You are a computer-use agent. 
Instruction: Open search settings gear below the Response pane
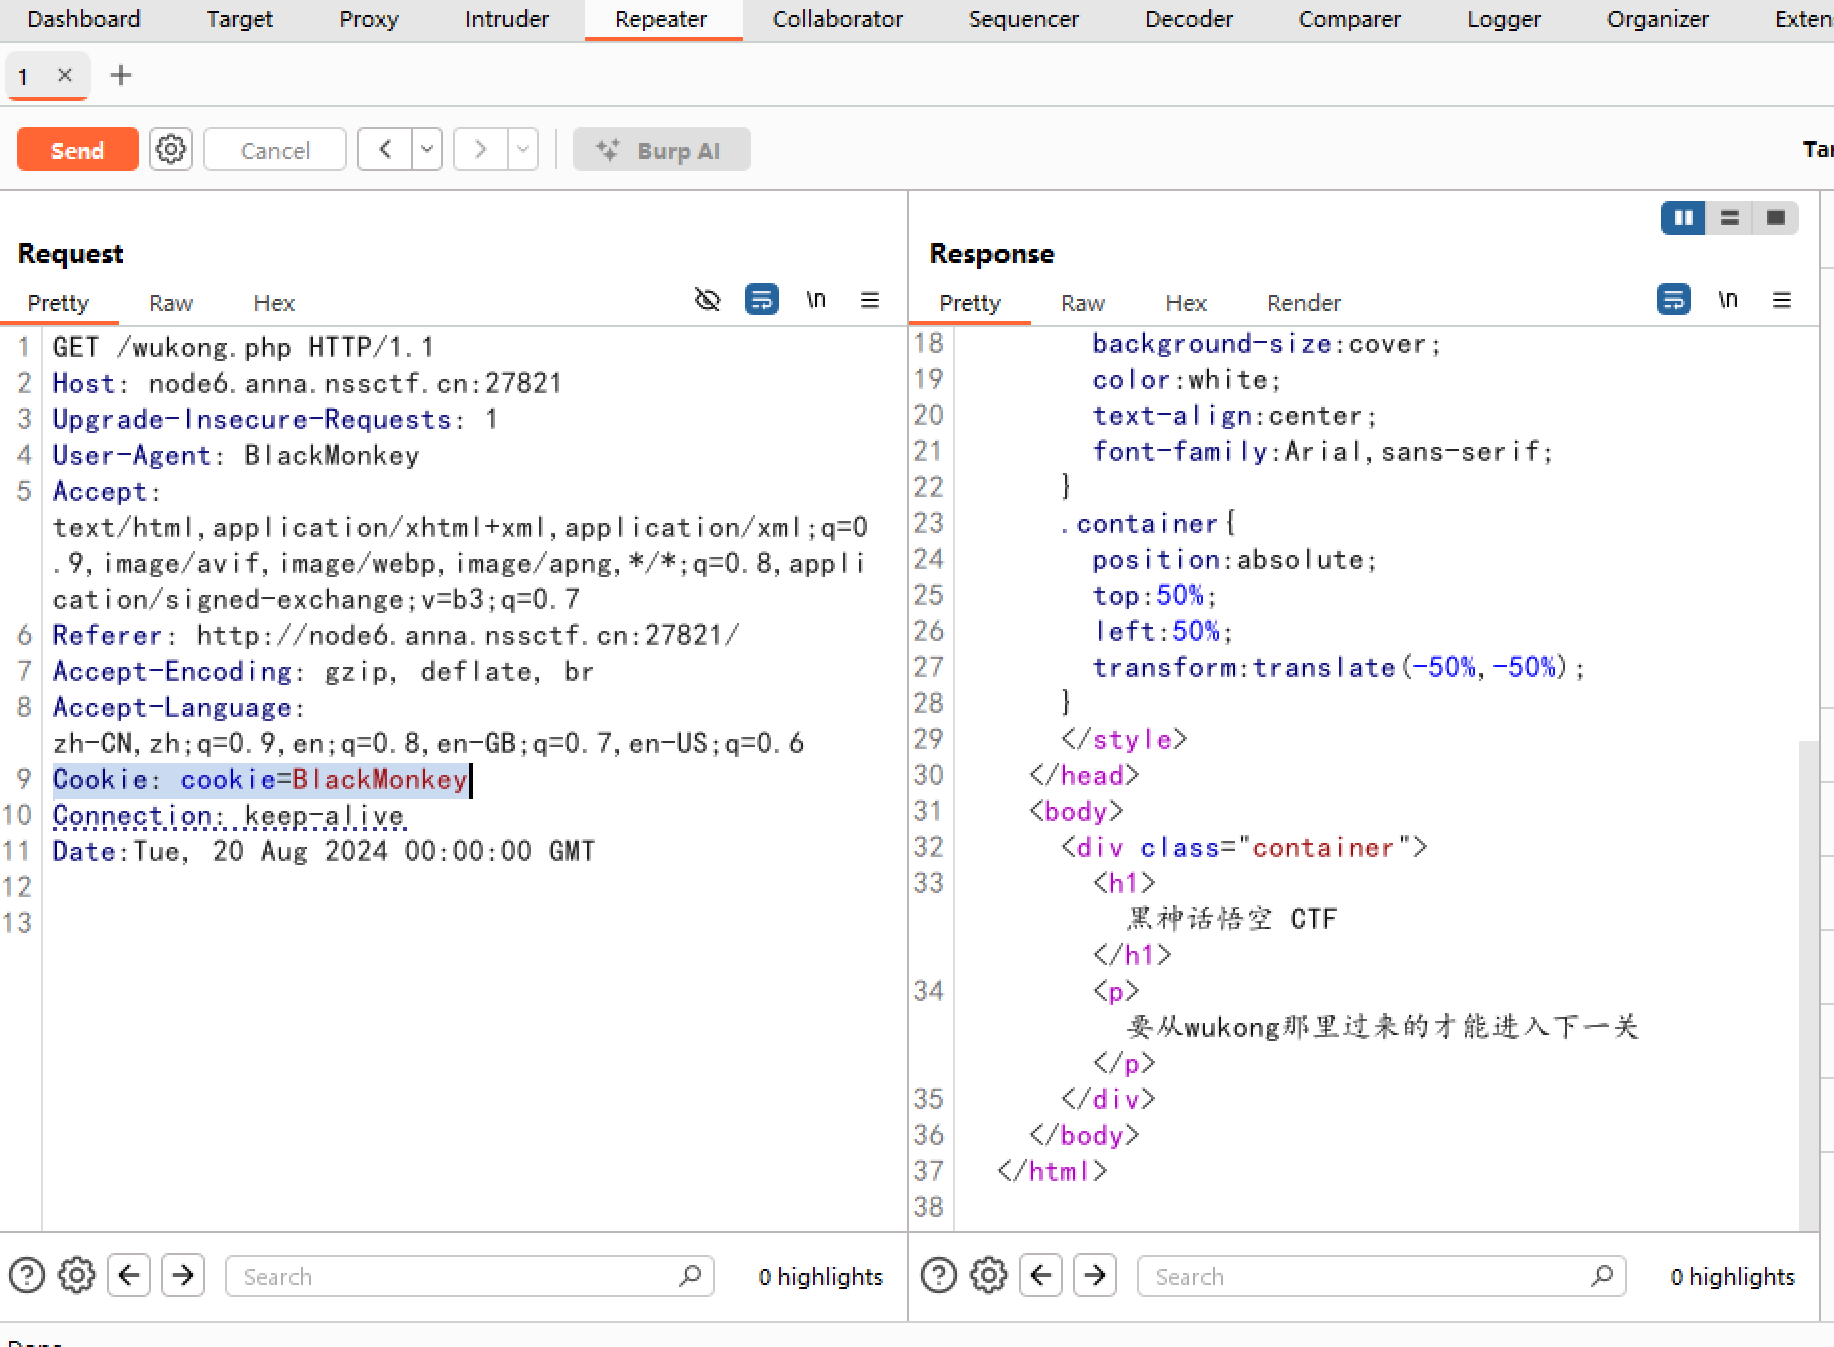[989, 1276]
